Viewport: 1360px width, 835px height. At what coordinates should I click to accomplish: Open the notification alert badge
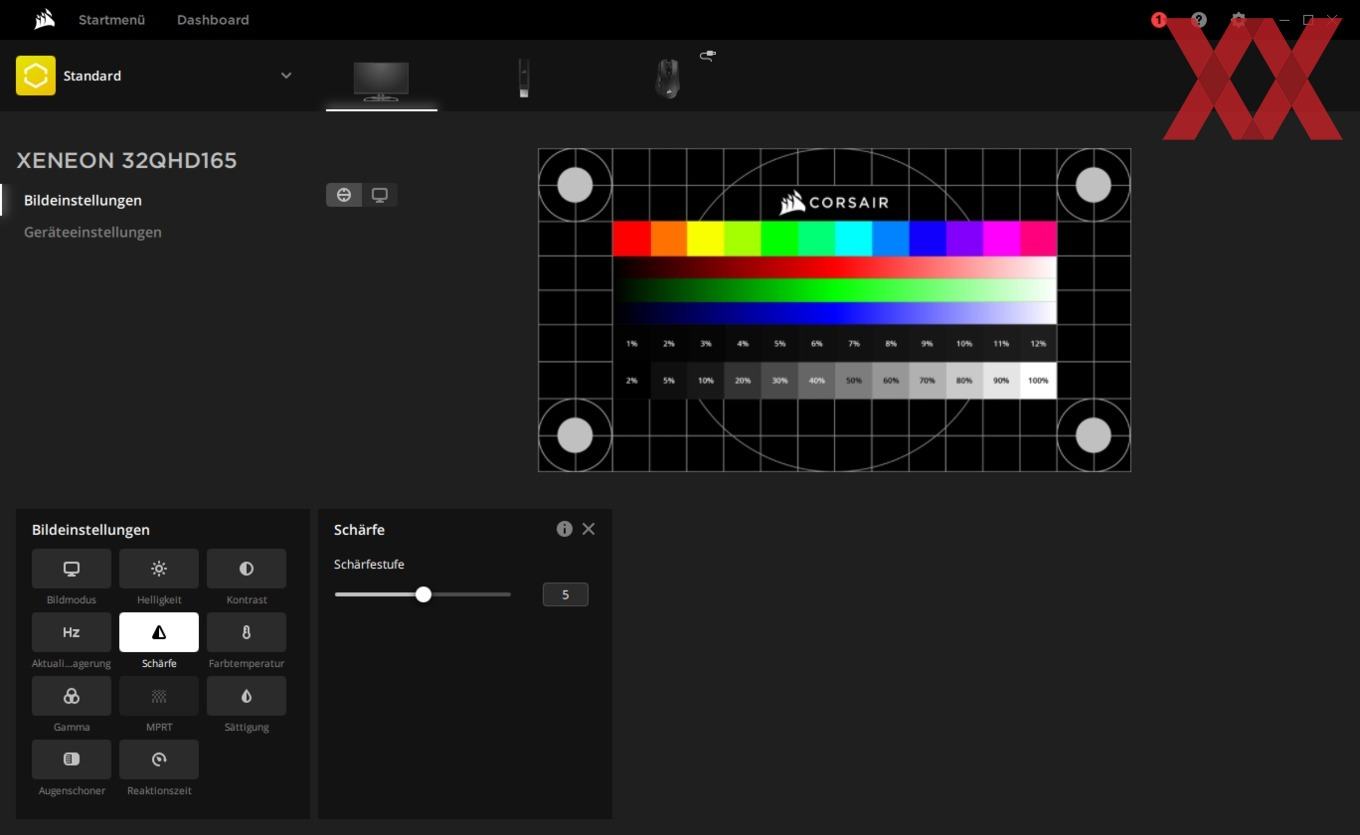click(x=1158, y=19)
